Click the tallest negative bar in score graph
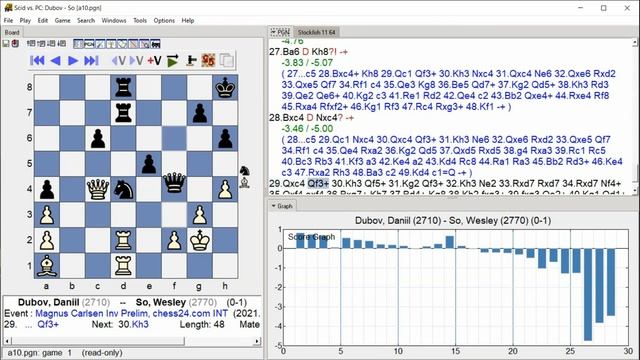640x360 pixels. click(588, 294)
